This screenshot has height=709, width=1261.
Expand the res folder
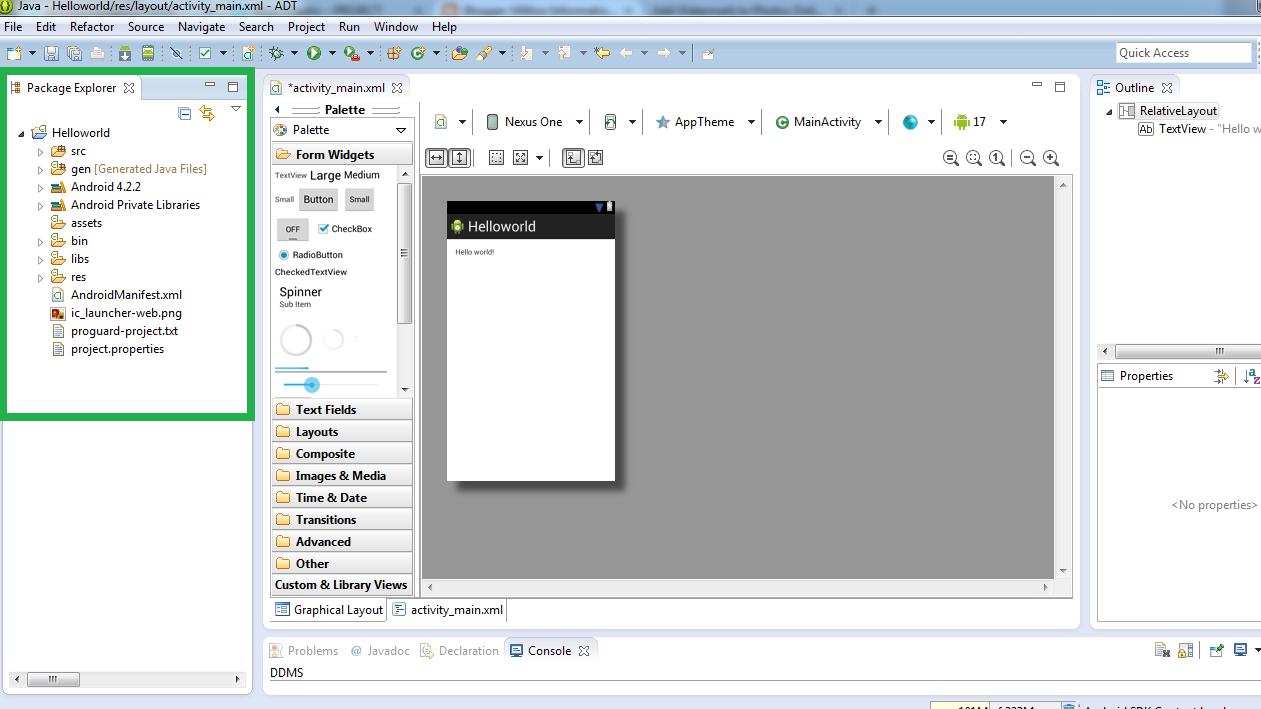click(41, 277)
